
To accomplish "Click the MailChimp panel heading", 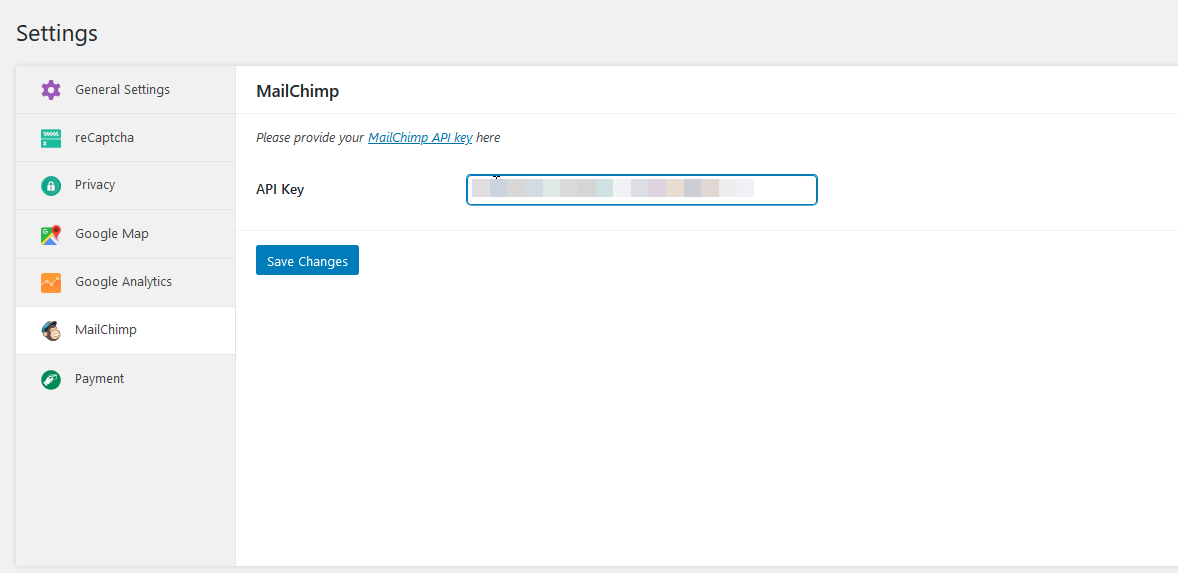I will [298, 91].
